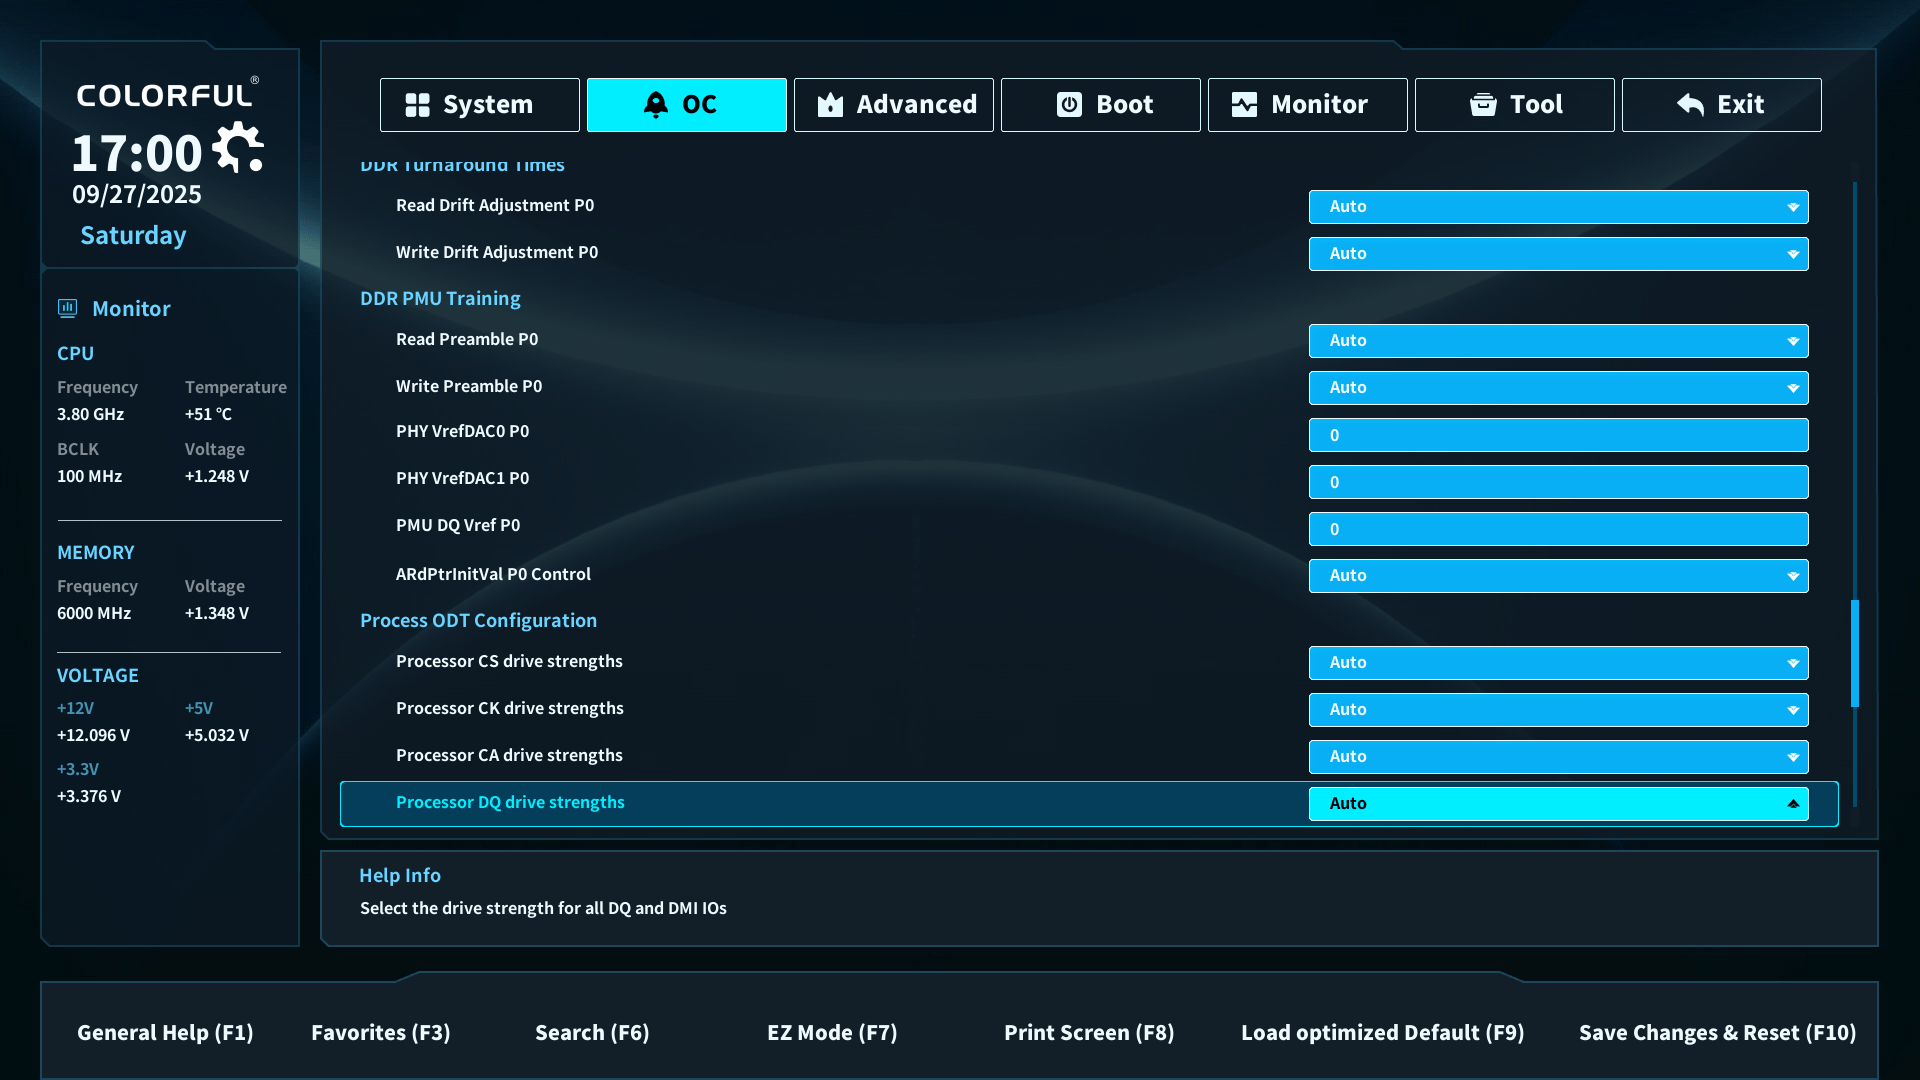Expand the Write Preamble P0 dropdown
This screenshot has height=1080, width=1920.
(x=1558, y=388)
